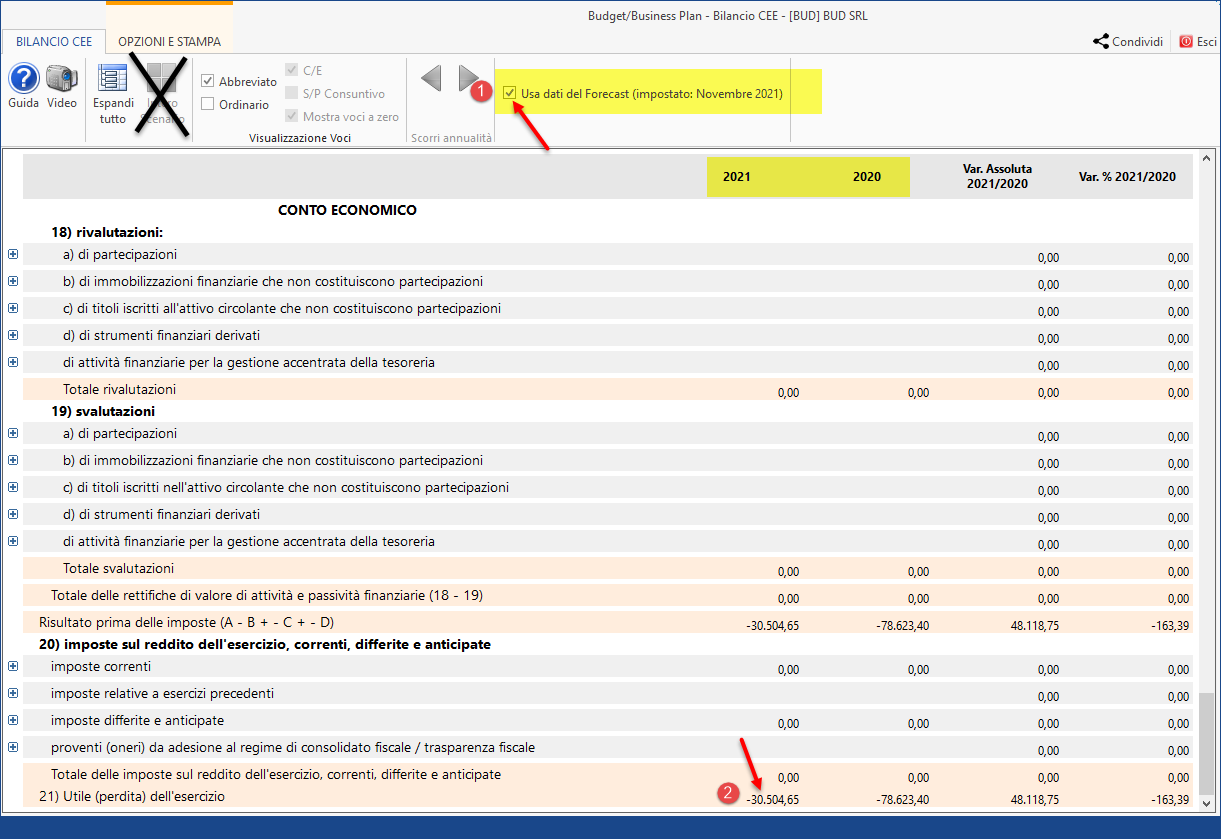Select '20) imposte sul reddito dell'esercizio' heading
The image size is (1221, 839).
point(265,644)
